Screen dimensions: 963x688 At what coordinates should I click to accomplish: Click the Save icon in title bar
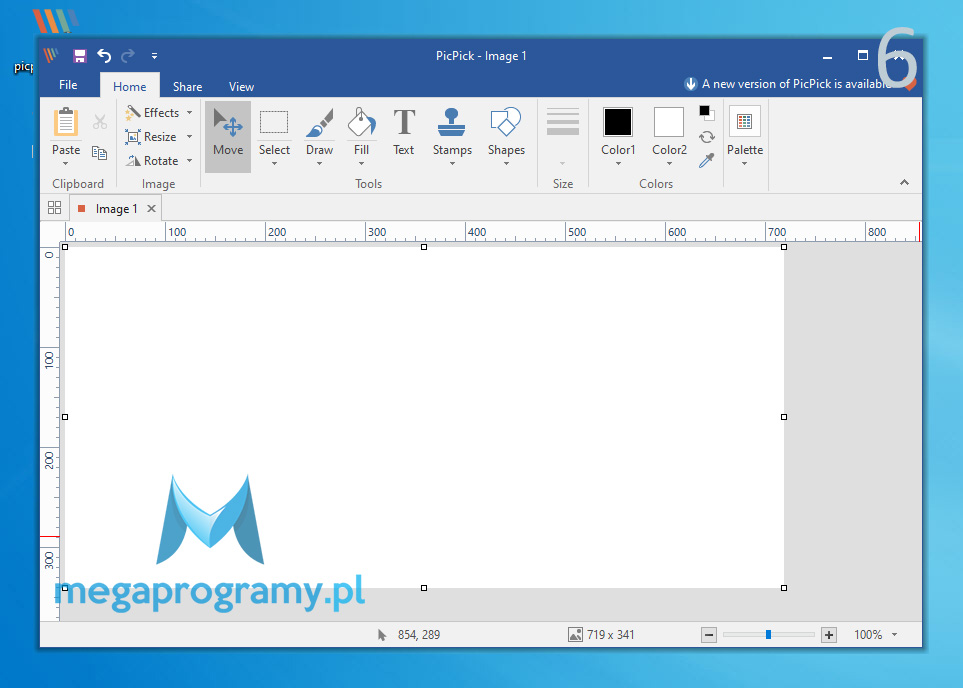(80, 56)
